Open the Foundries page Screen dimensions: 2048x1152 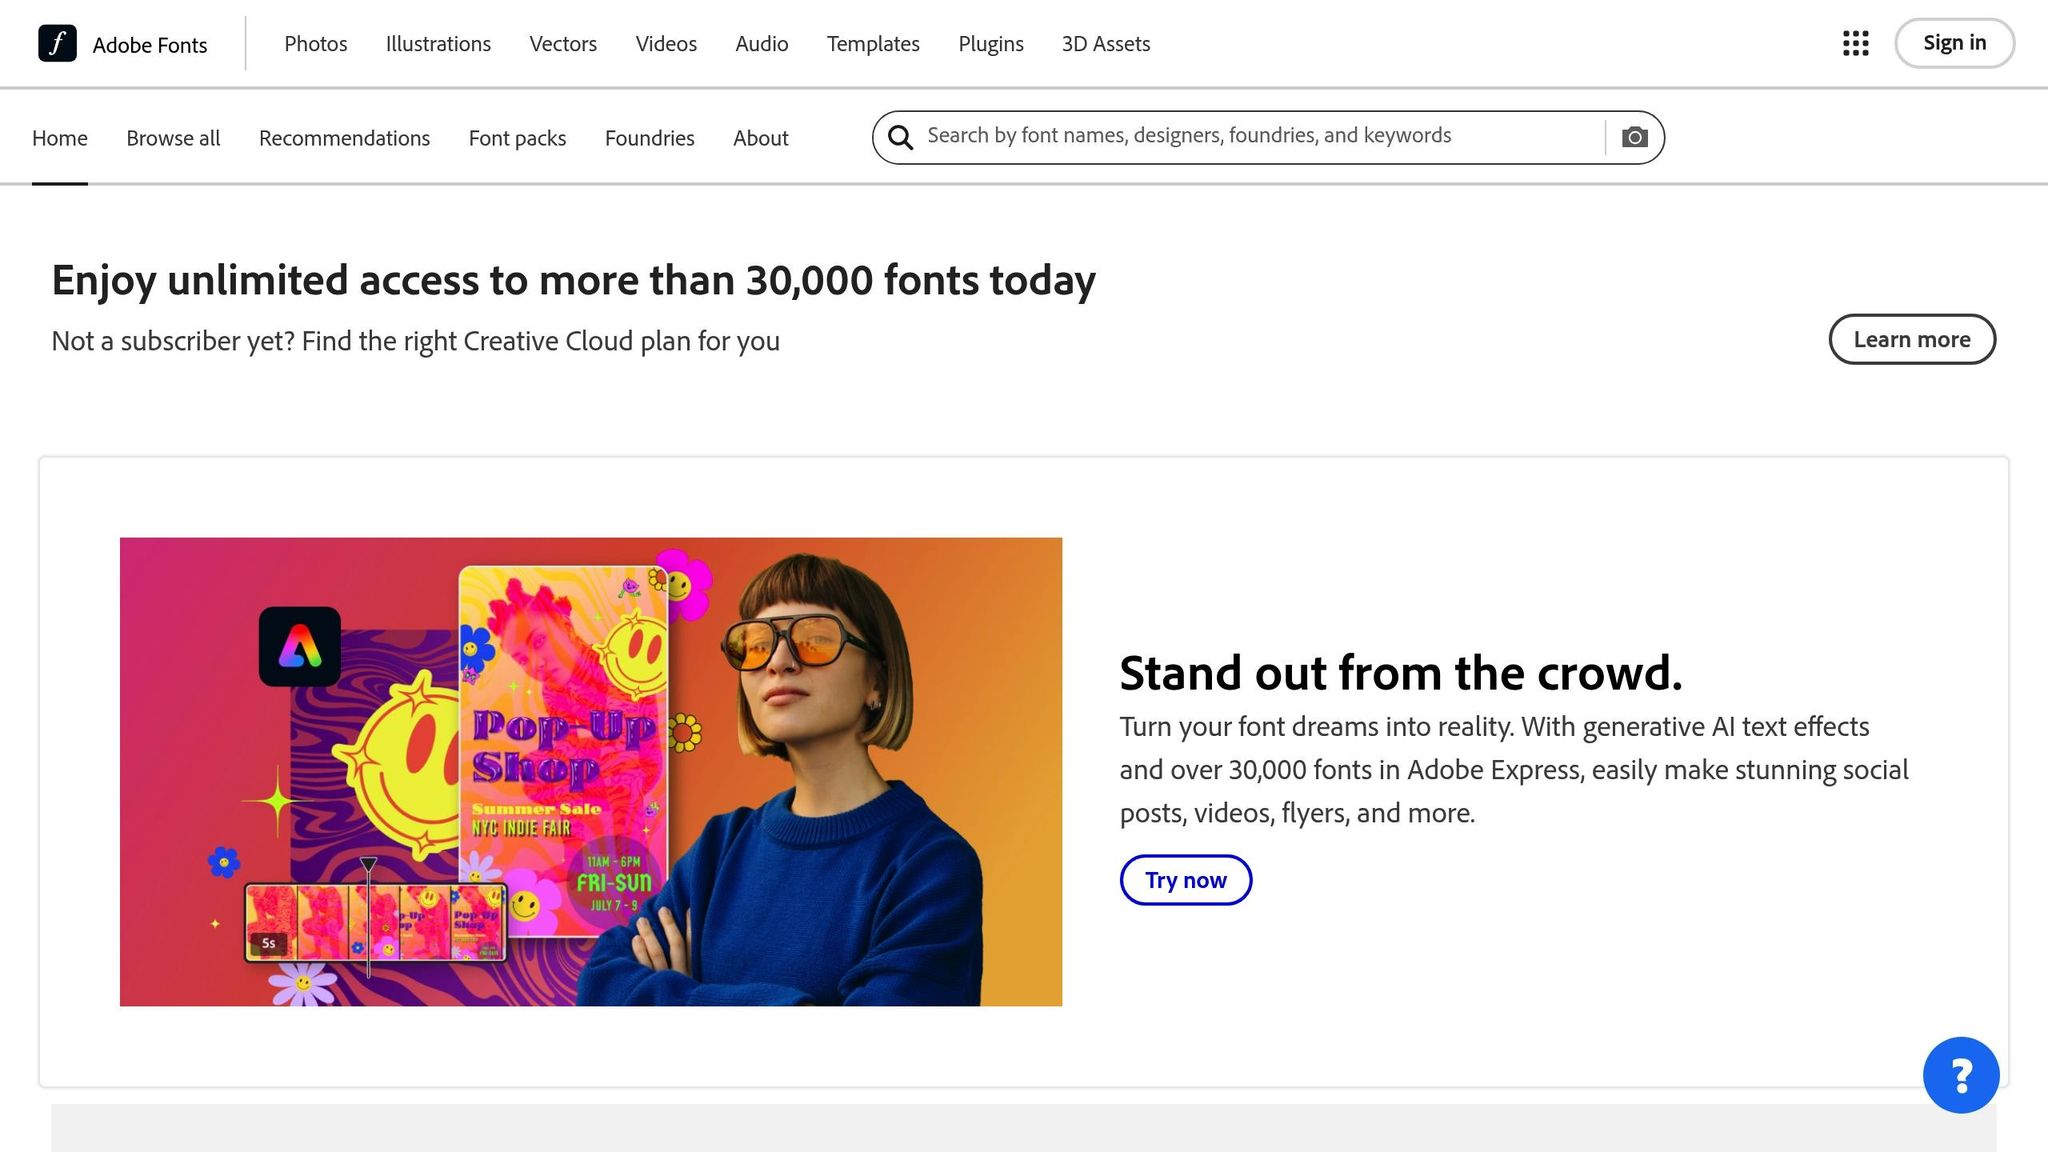point(649,138)
